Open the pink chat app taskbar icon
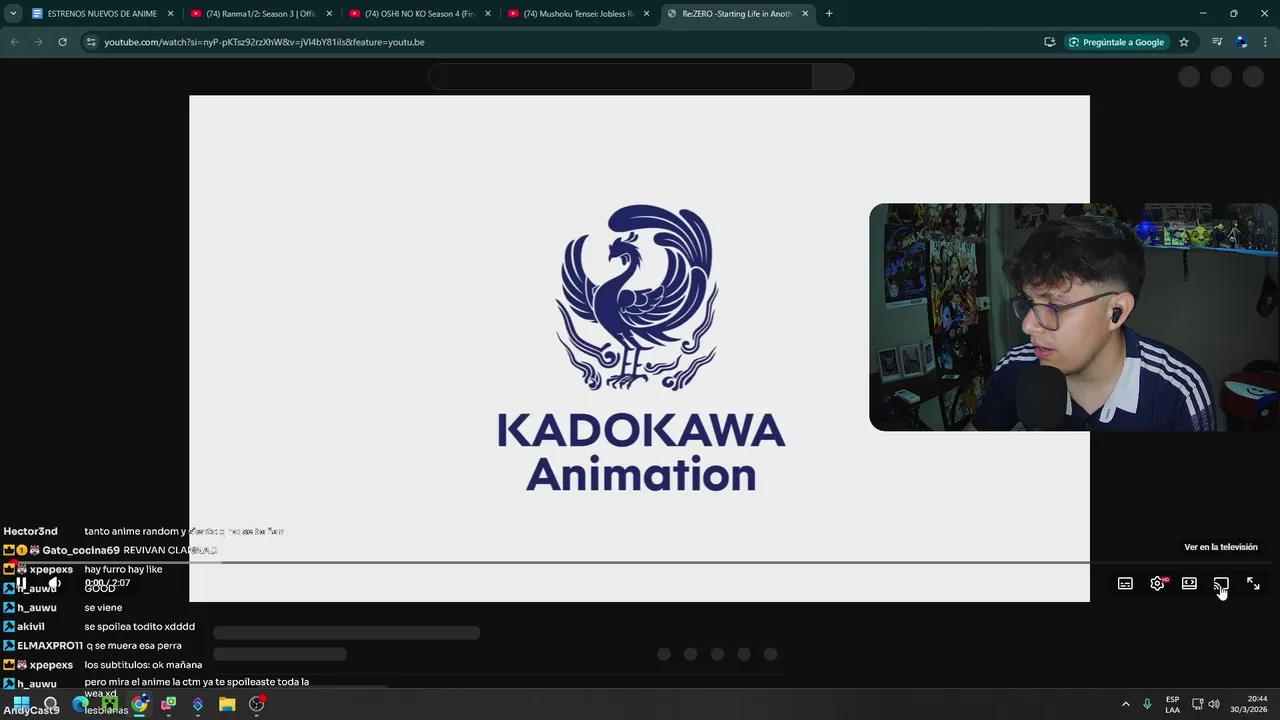1280x720 pixels. coord(169,704)
